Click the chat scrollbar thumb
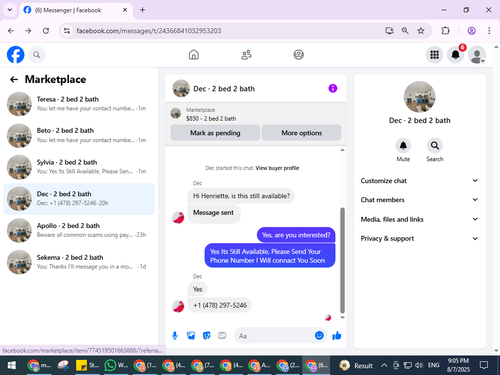 (342, 260)
